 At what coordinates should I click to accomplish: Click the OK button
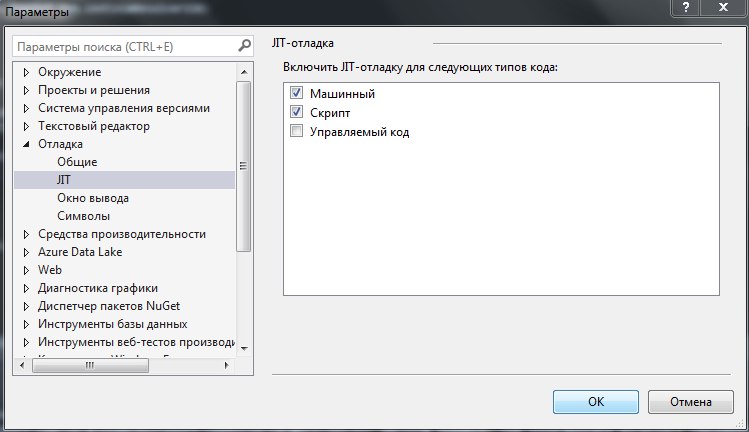[596, 401]
